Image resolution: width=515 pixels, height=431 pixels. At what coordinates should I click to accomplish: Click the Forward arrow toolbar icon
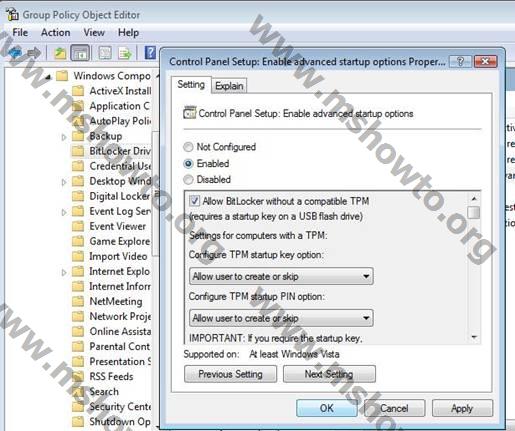pos(34,53)
